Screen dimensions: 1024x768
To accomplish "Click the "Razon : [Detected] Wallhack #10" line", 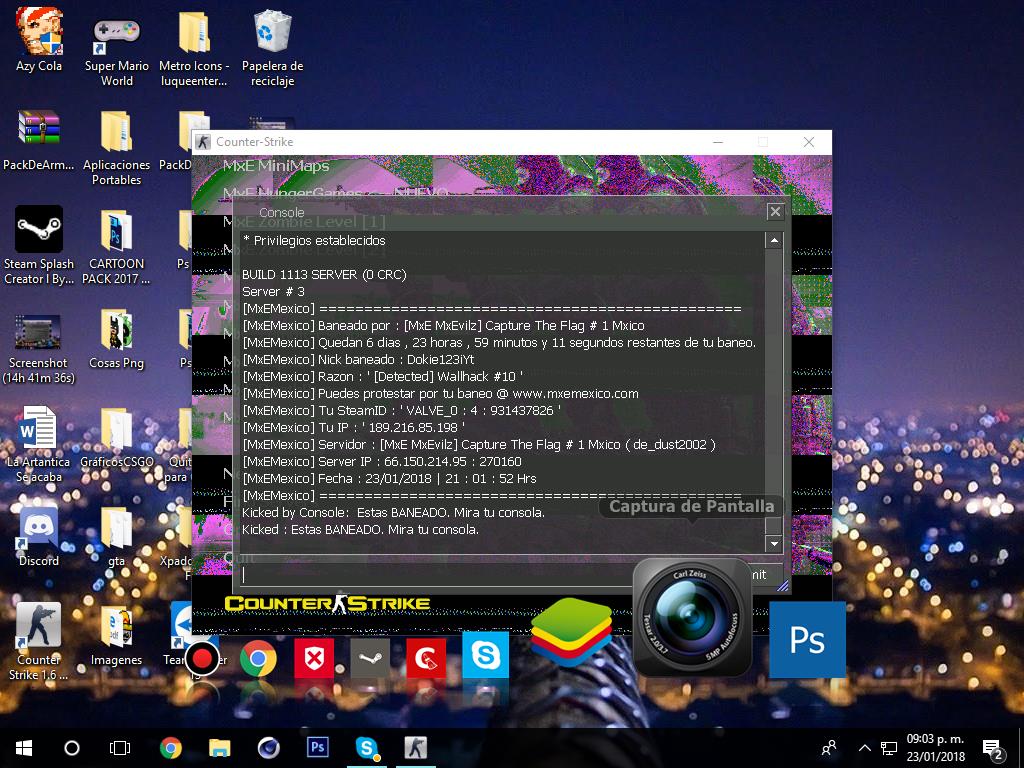I will pyautogui.click(x=383, y=376).
